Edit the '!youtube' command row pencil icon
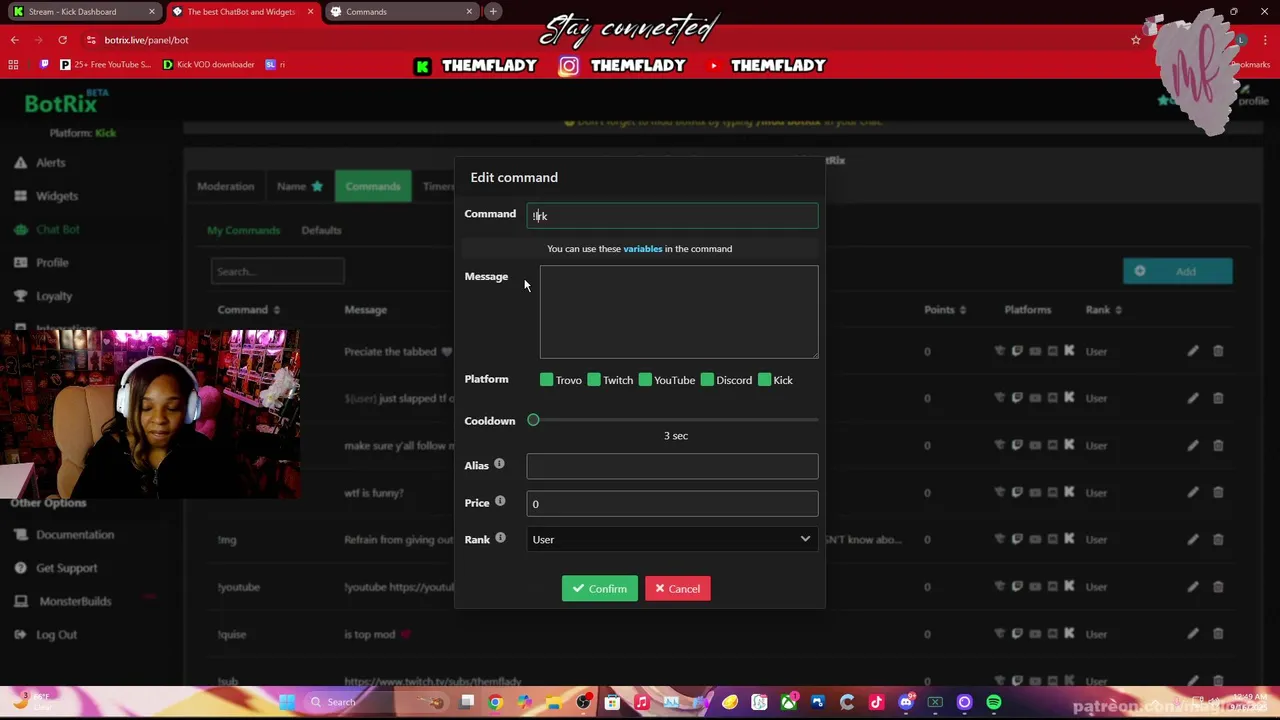The image size is (1280, 720). 1193,587
